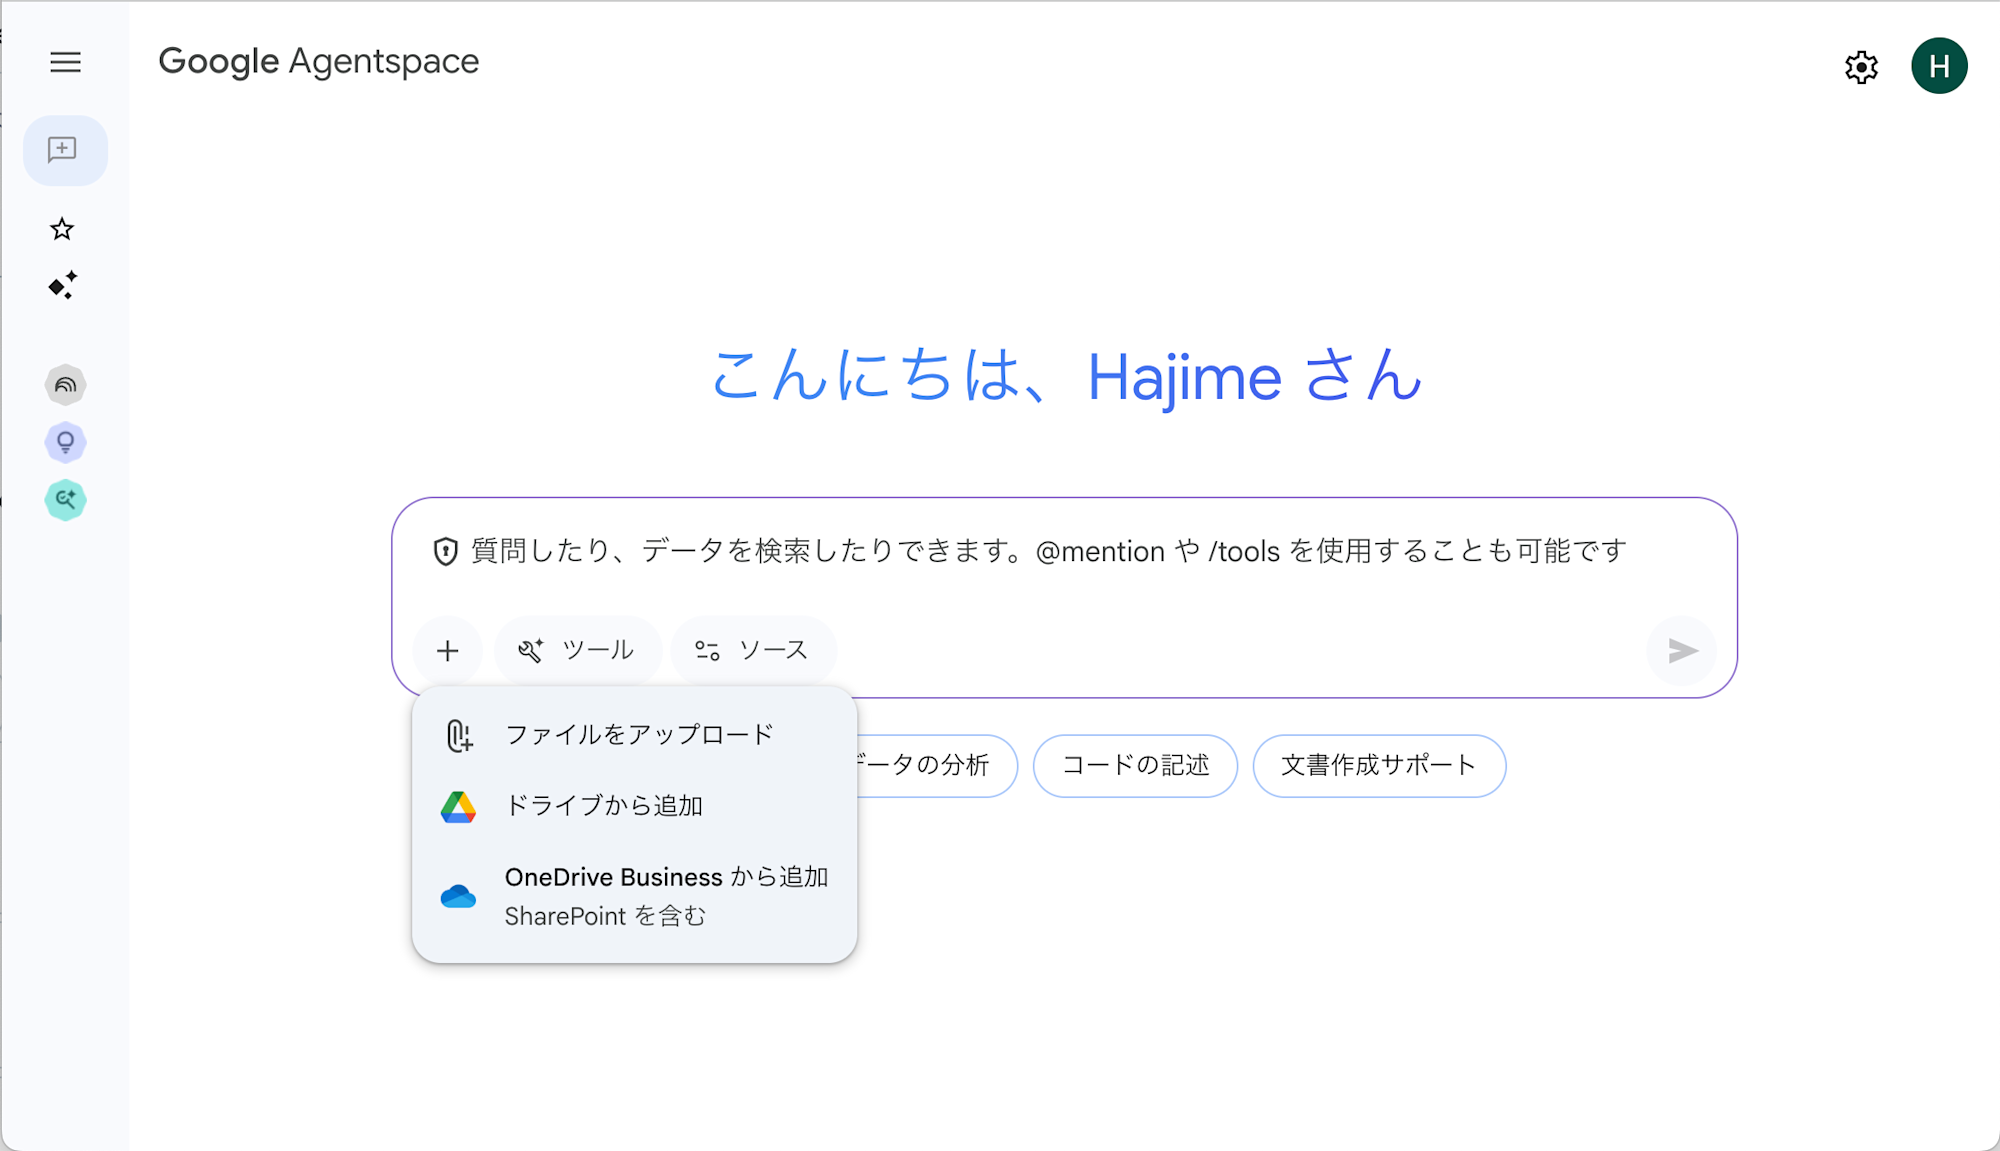Open the starred items star icon
This screenshot has width=2000, height=1151.
(x=62, y=229)
